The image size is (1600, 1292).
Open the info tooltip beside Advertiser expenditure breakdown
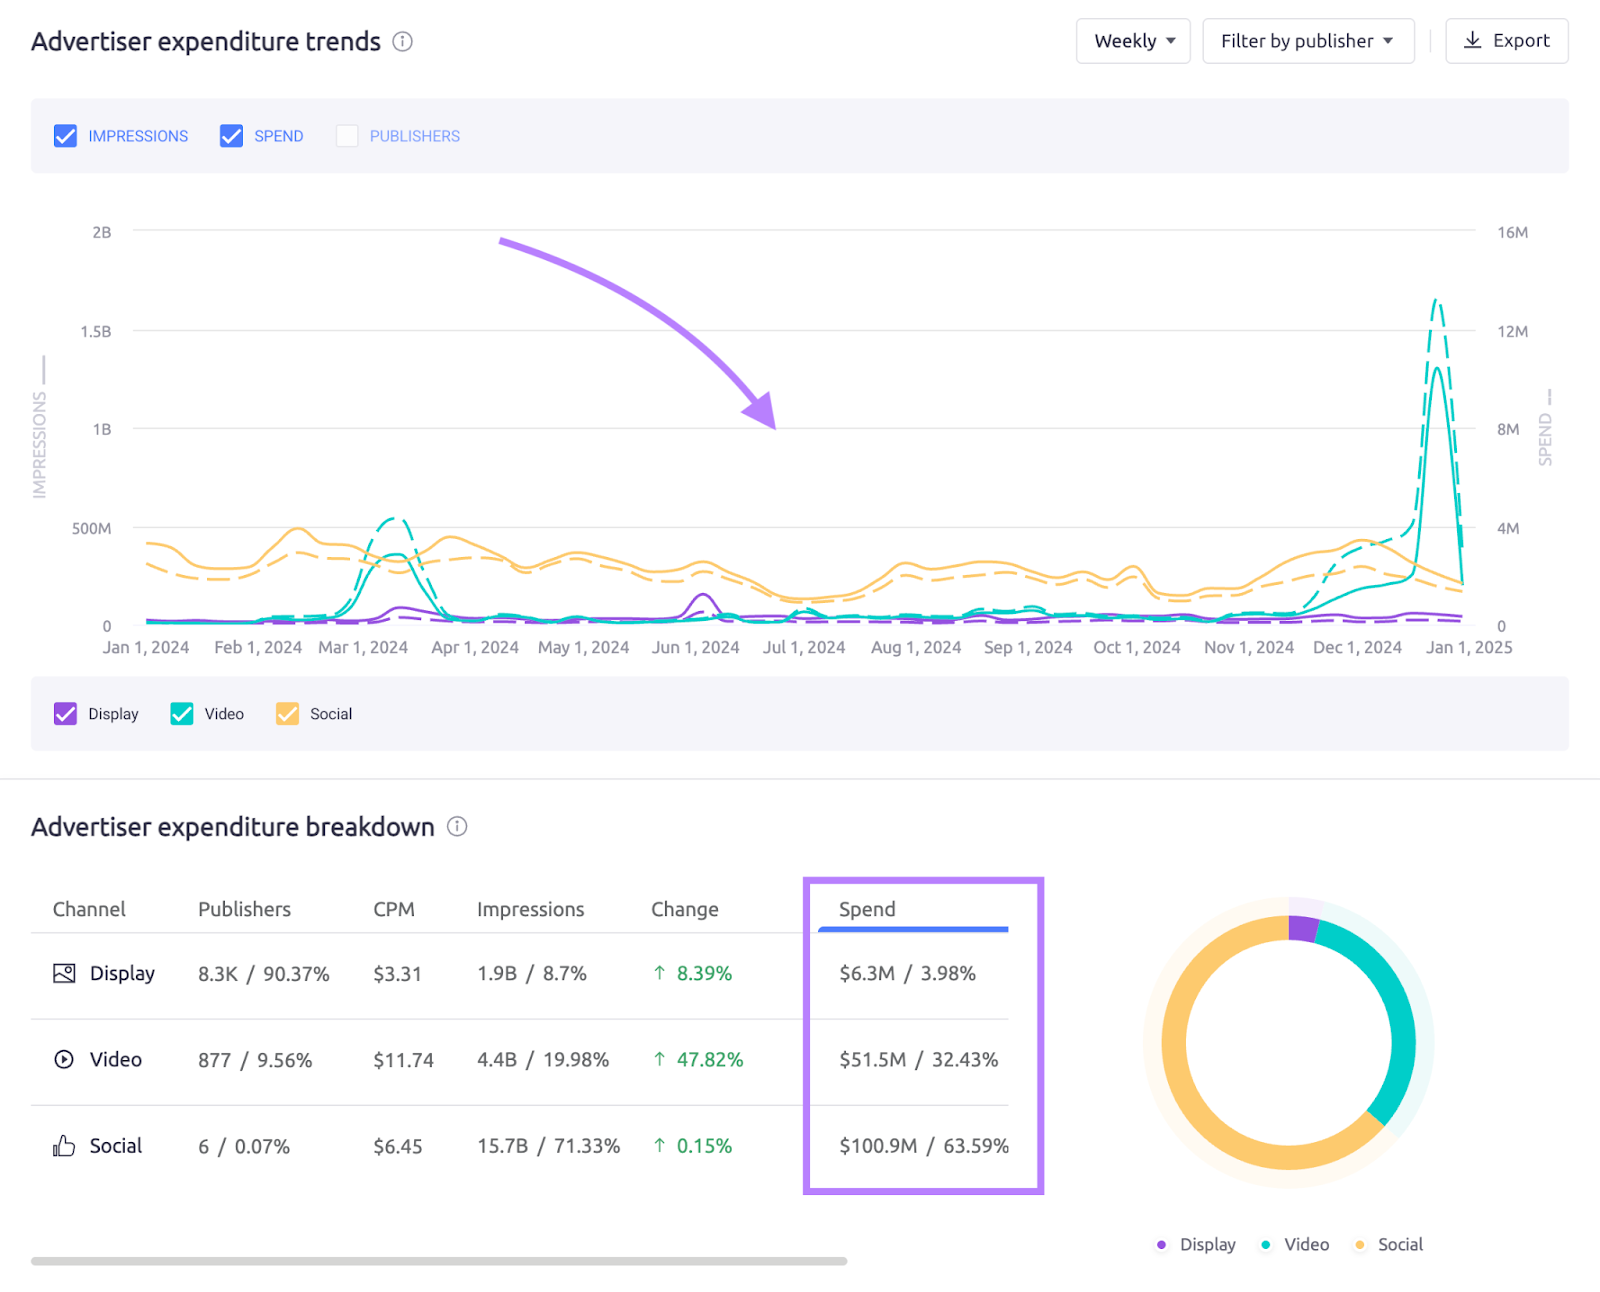(457, 827)
